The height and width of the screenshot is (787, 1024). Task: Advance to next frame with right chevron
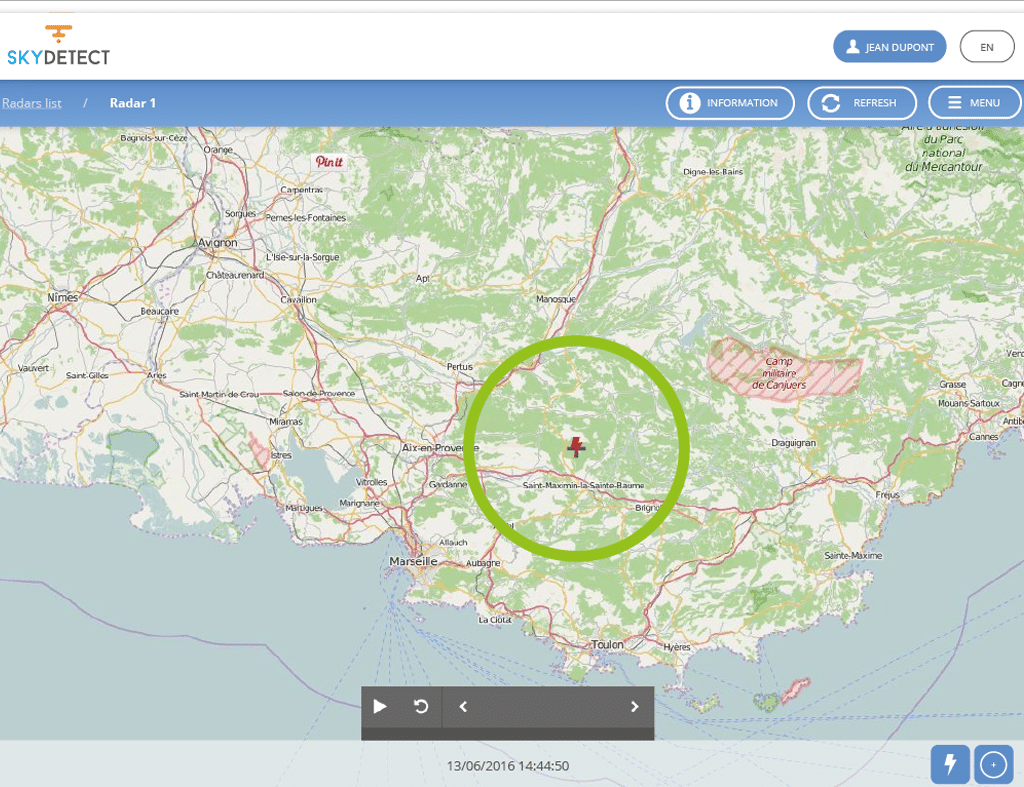coord(634,707)
